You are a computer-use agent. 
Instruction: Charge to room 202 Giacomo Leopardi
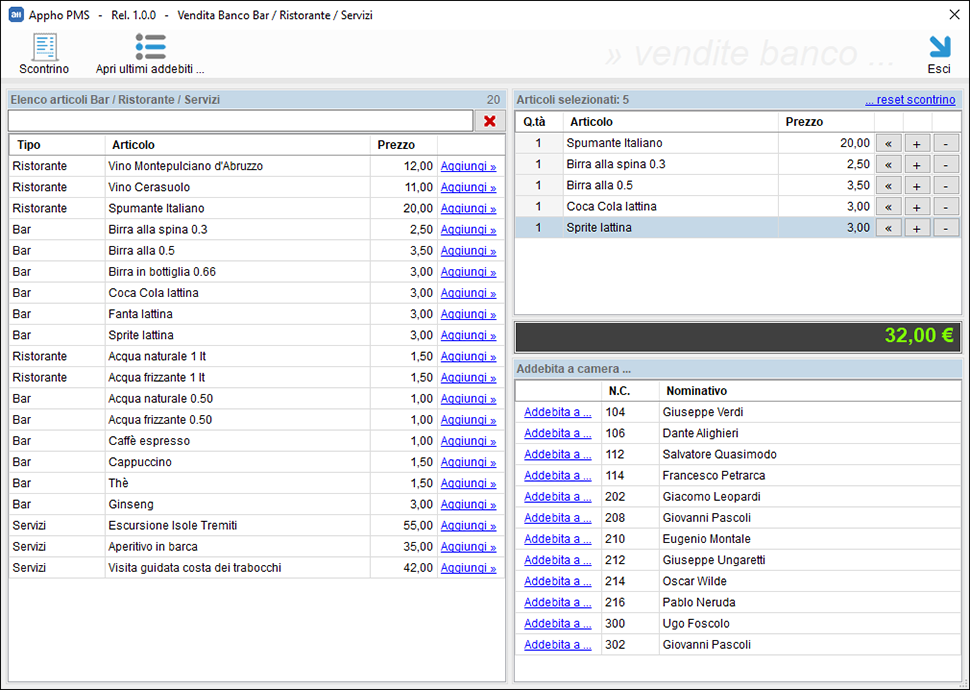pos(557,496)
